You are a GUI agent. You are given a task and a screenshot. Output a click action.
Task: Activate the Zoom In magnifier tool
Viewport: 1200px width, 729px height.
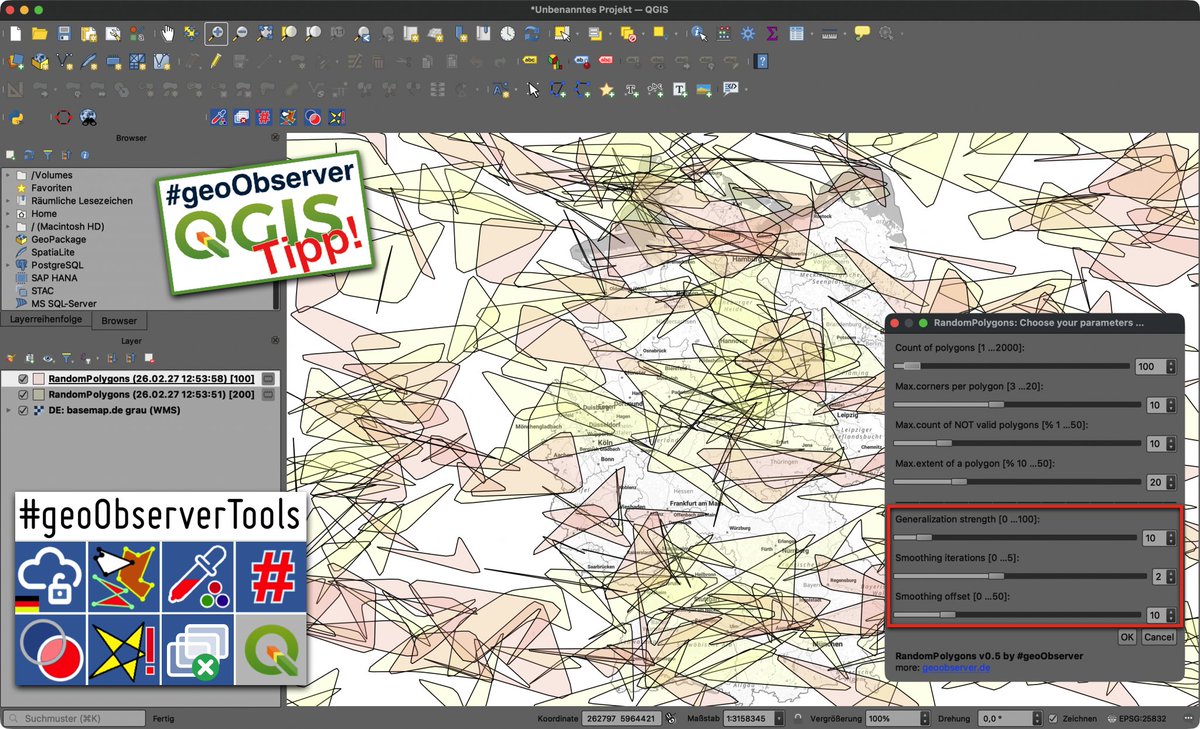pyautogui.click(x=216, y=34)
